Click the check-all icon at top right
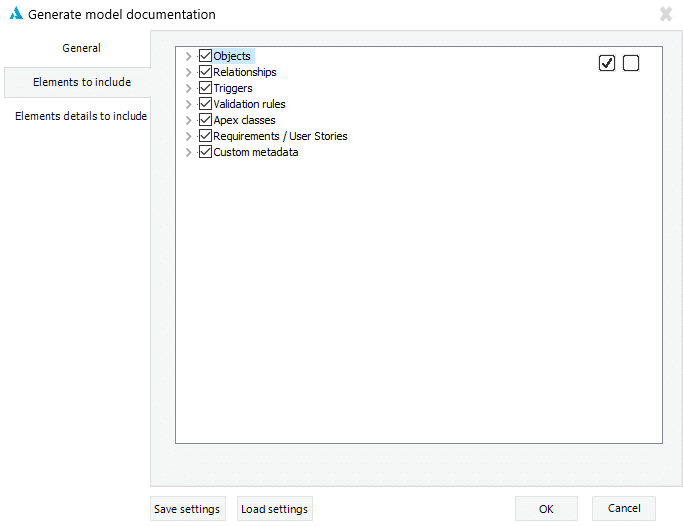Viewport: 683px width, 527px height. point(607,64)
